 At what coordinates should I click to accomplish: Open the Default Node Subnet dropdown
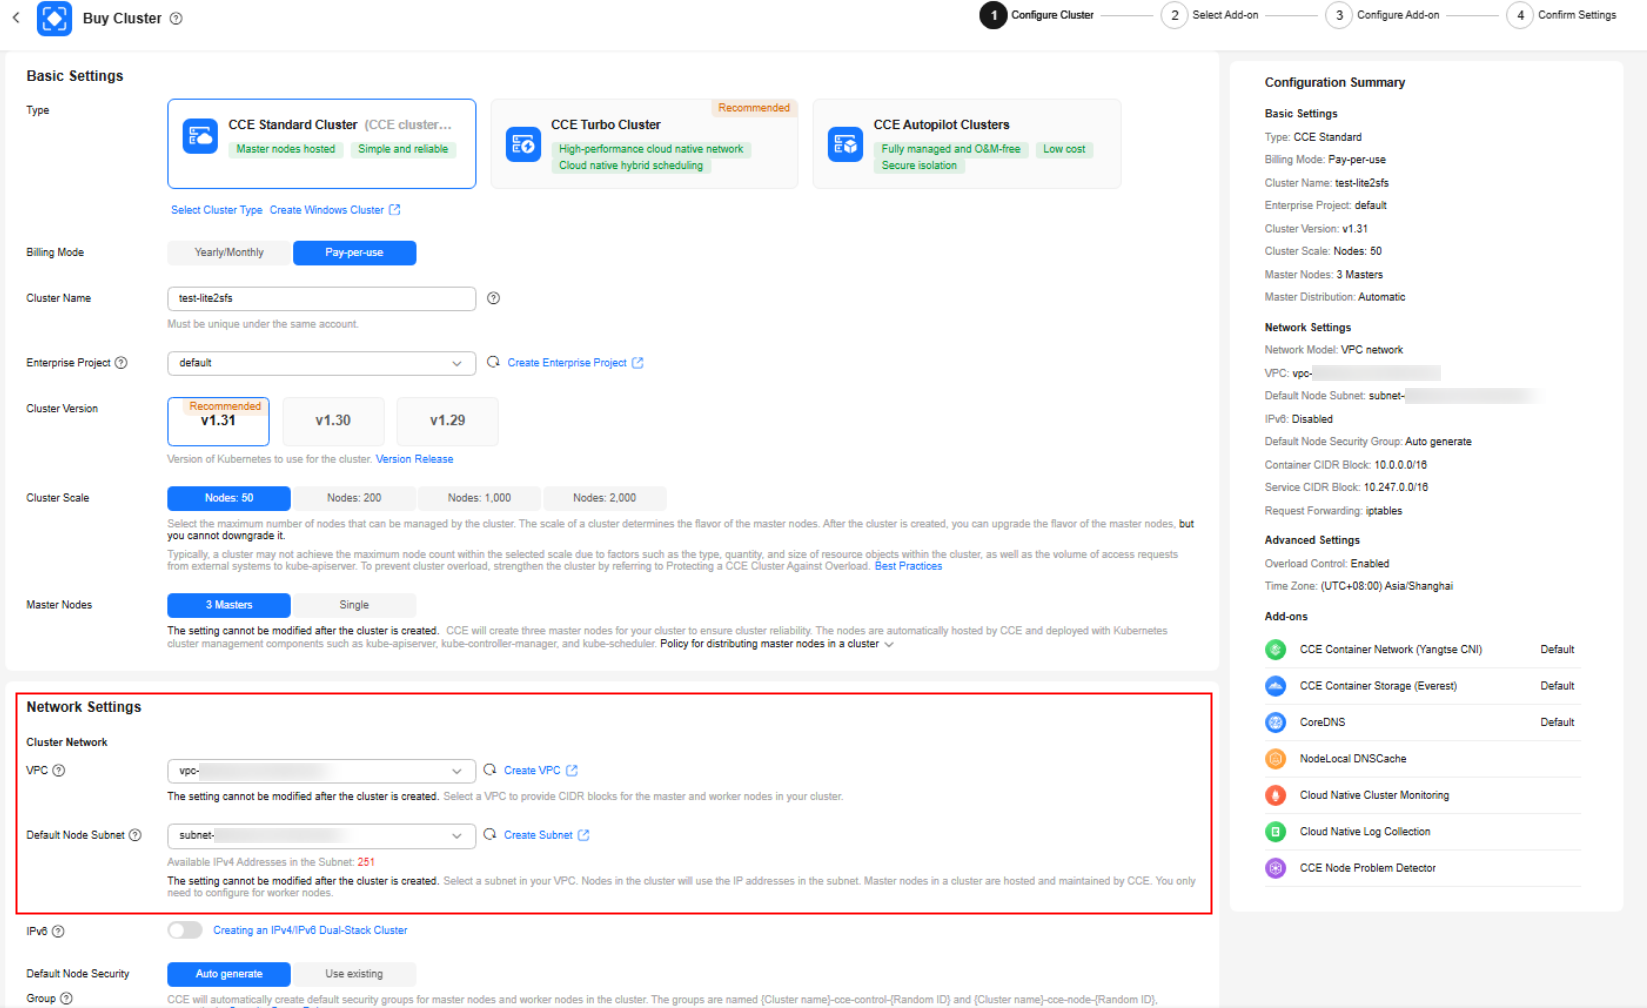pyautogui.click(x=321, y=835)
